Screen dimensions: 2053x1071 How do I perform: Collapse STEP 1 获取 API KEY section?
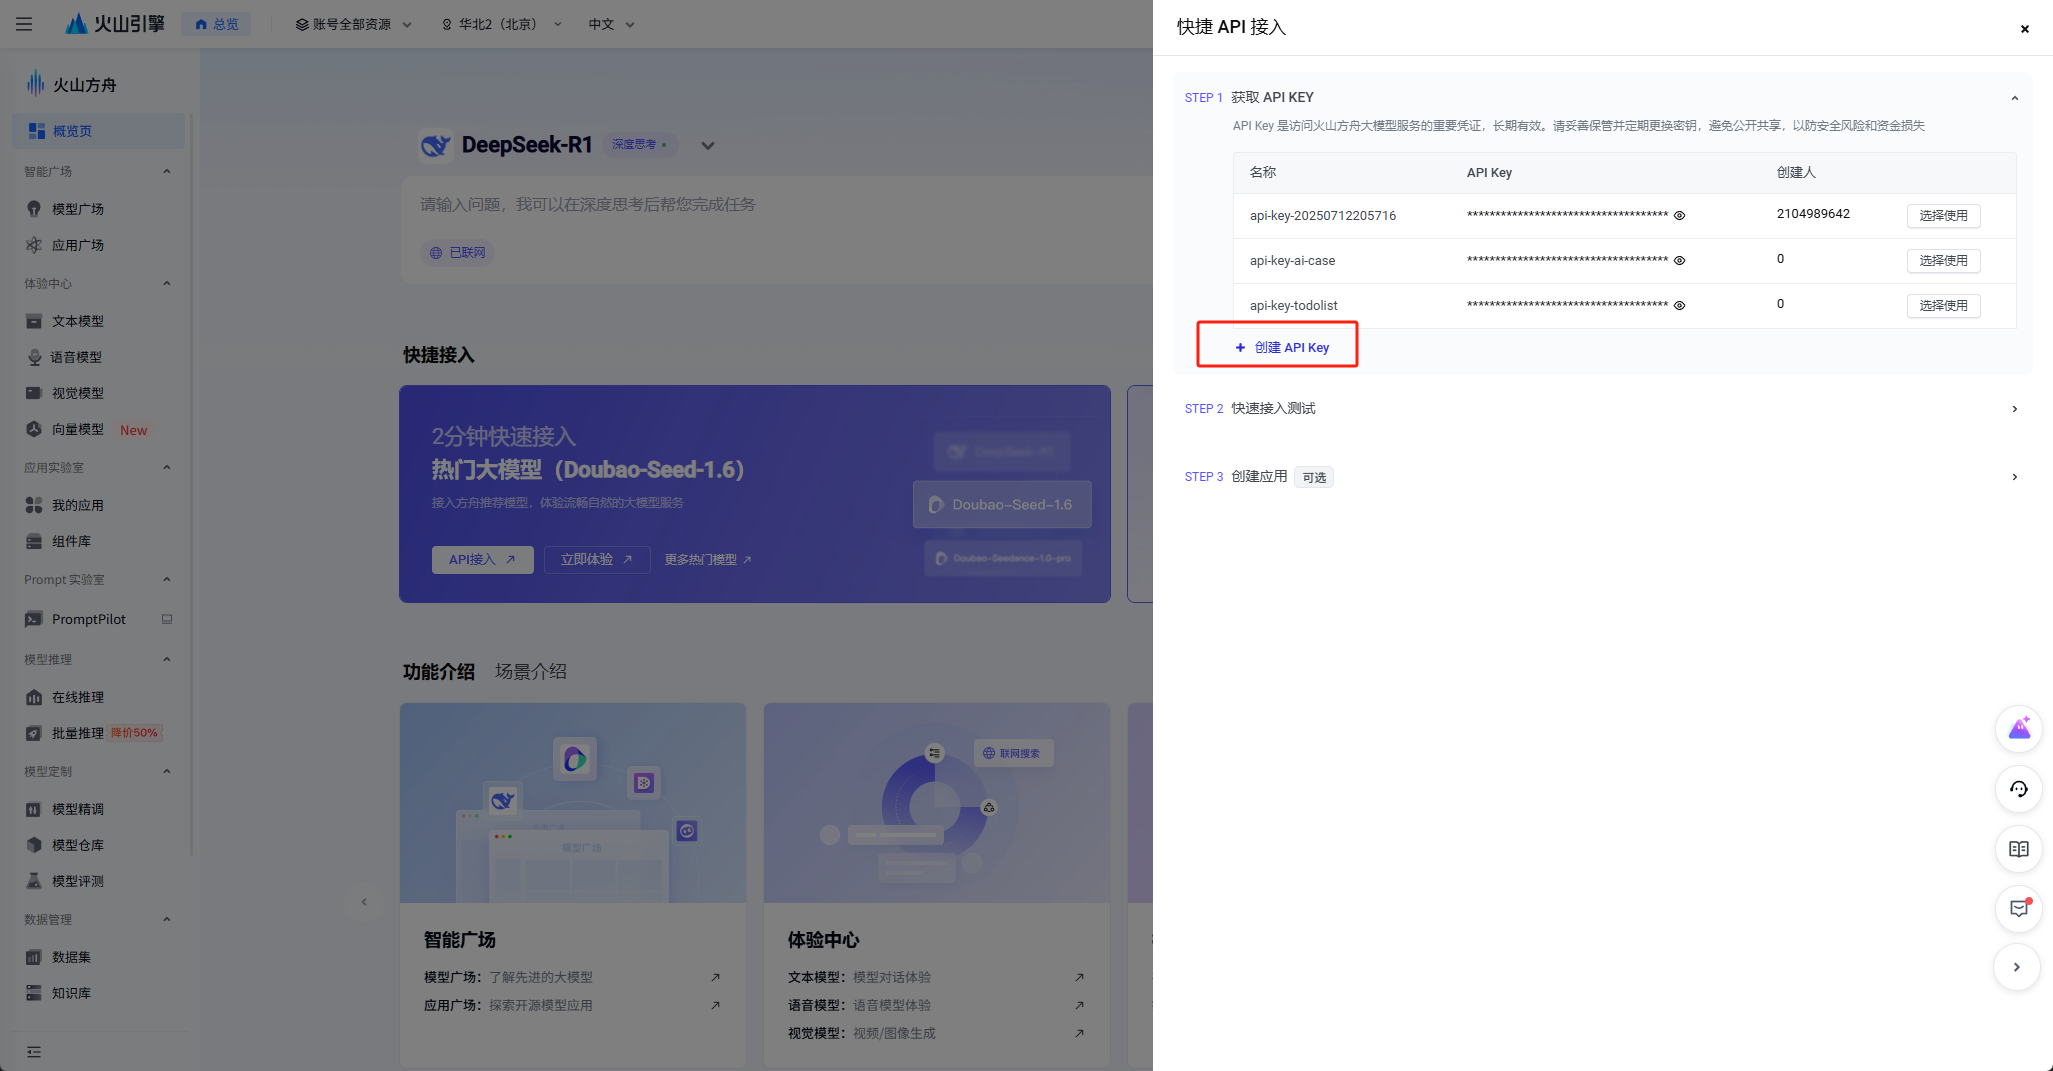(x=2015, y=98)
